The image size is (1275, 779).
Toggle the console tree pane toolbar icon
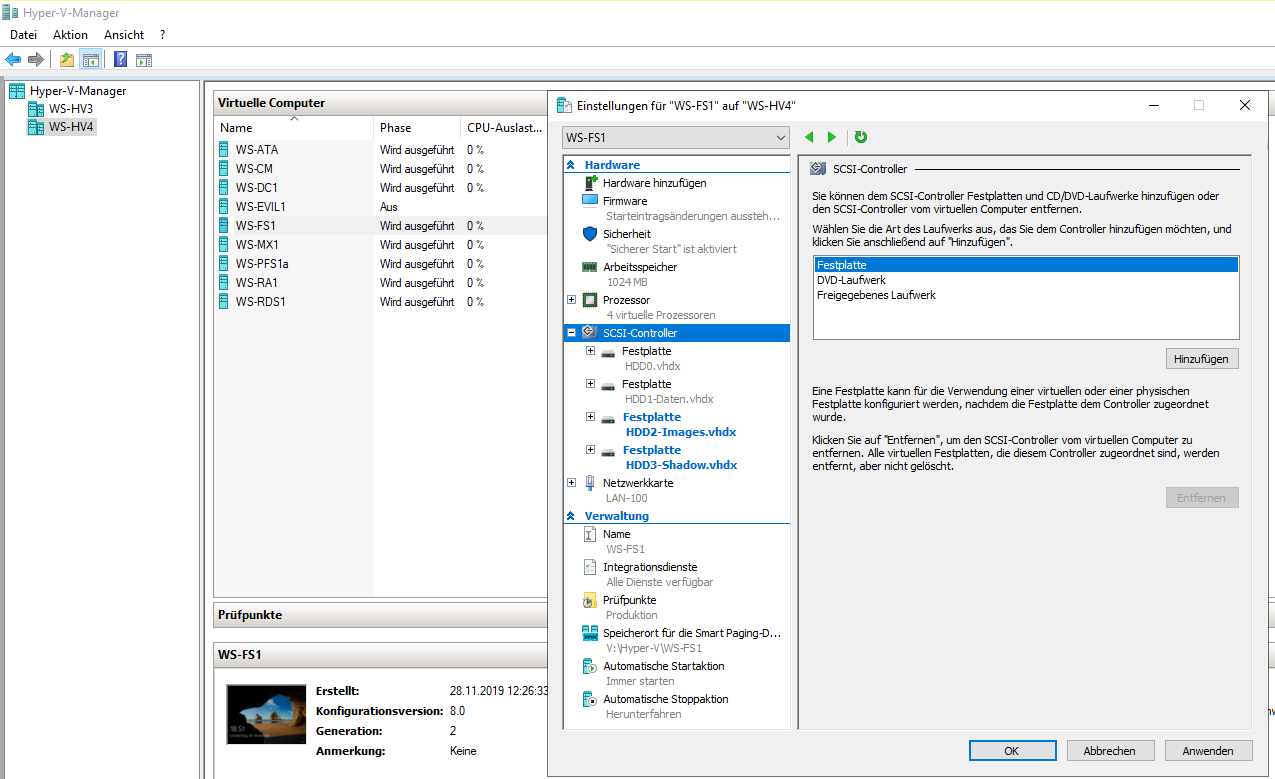click(91, 60)
